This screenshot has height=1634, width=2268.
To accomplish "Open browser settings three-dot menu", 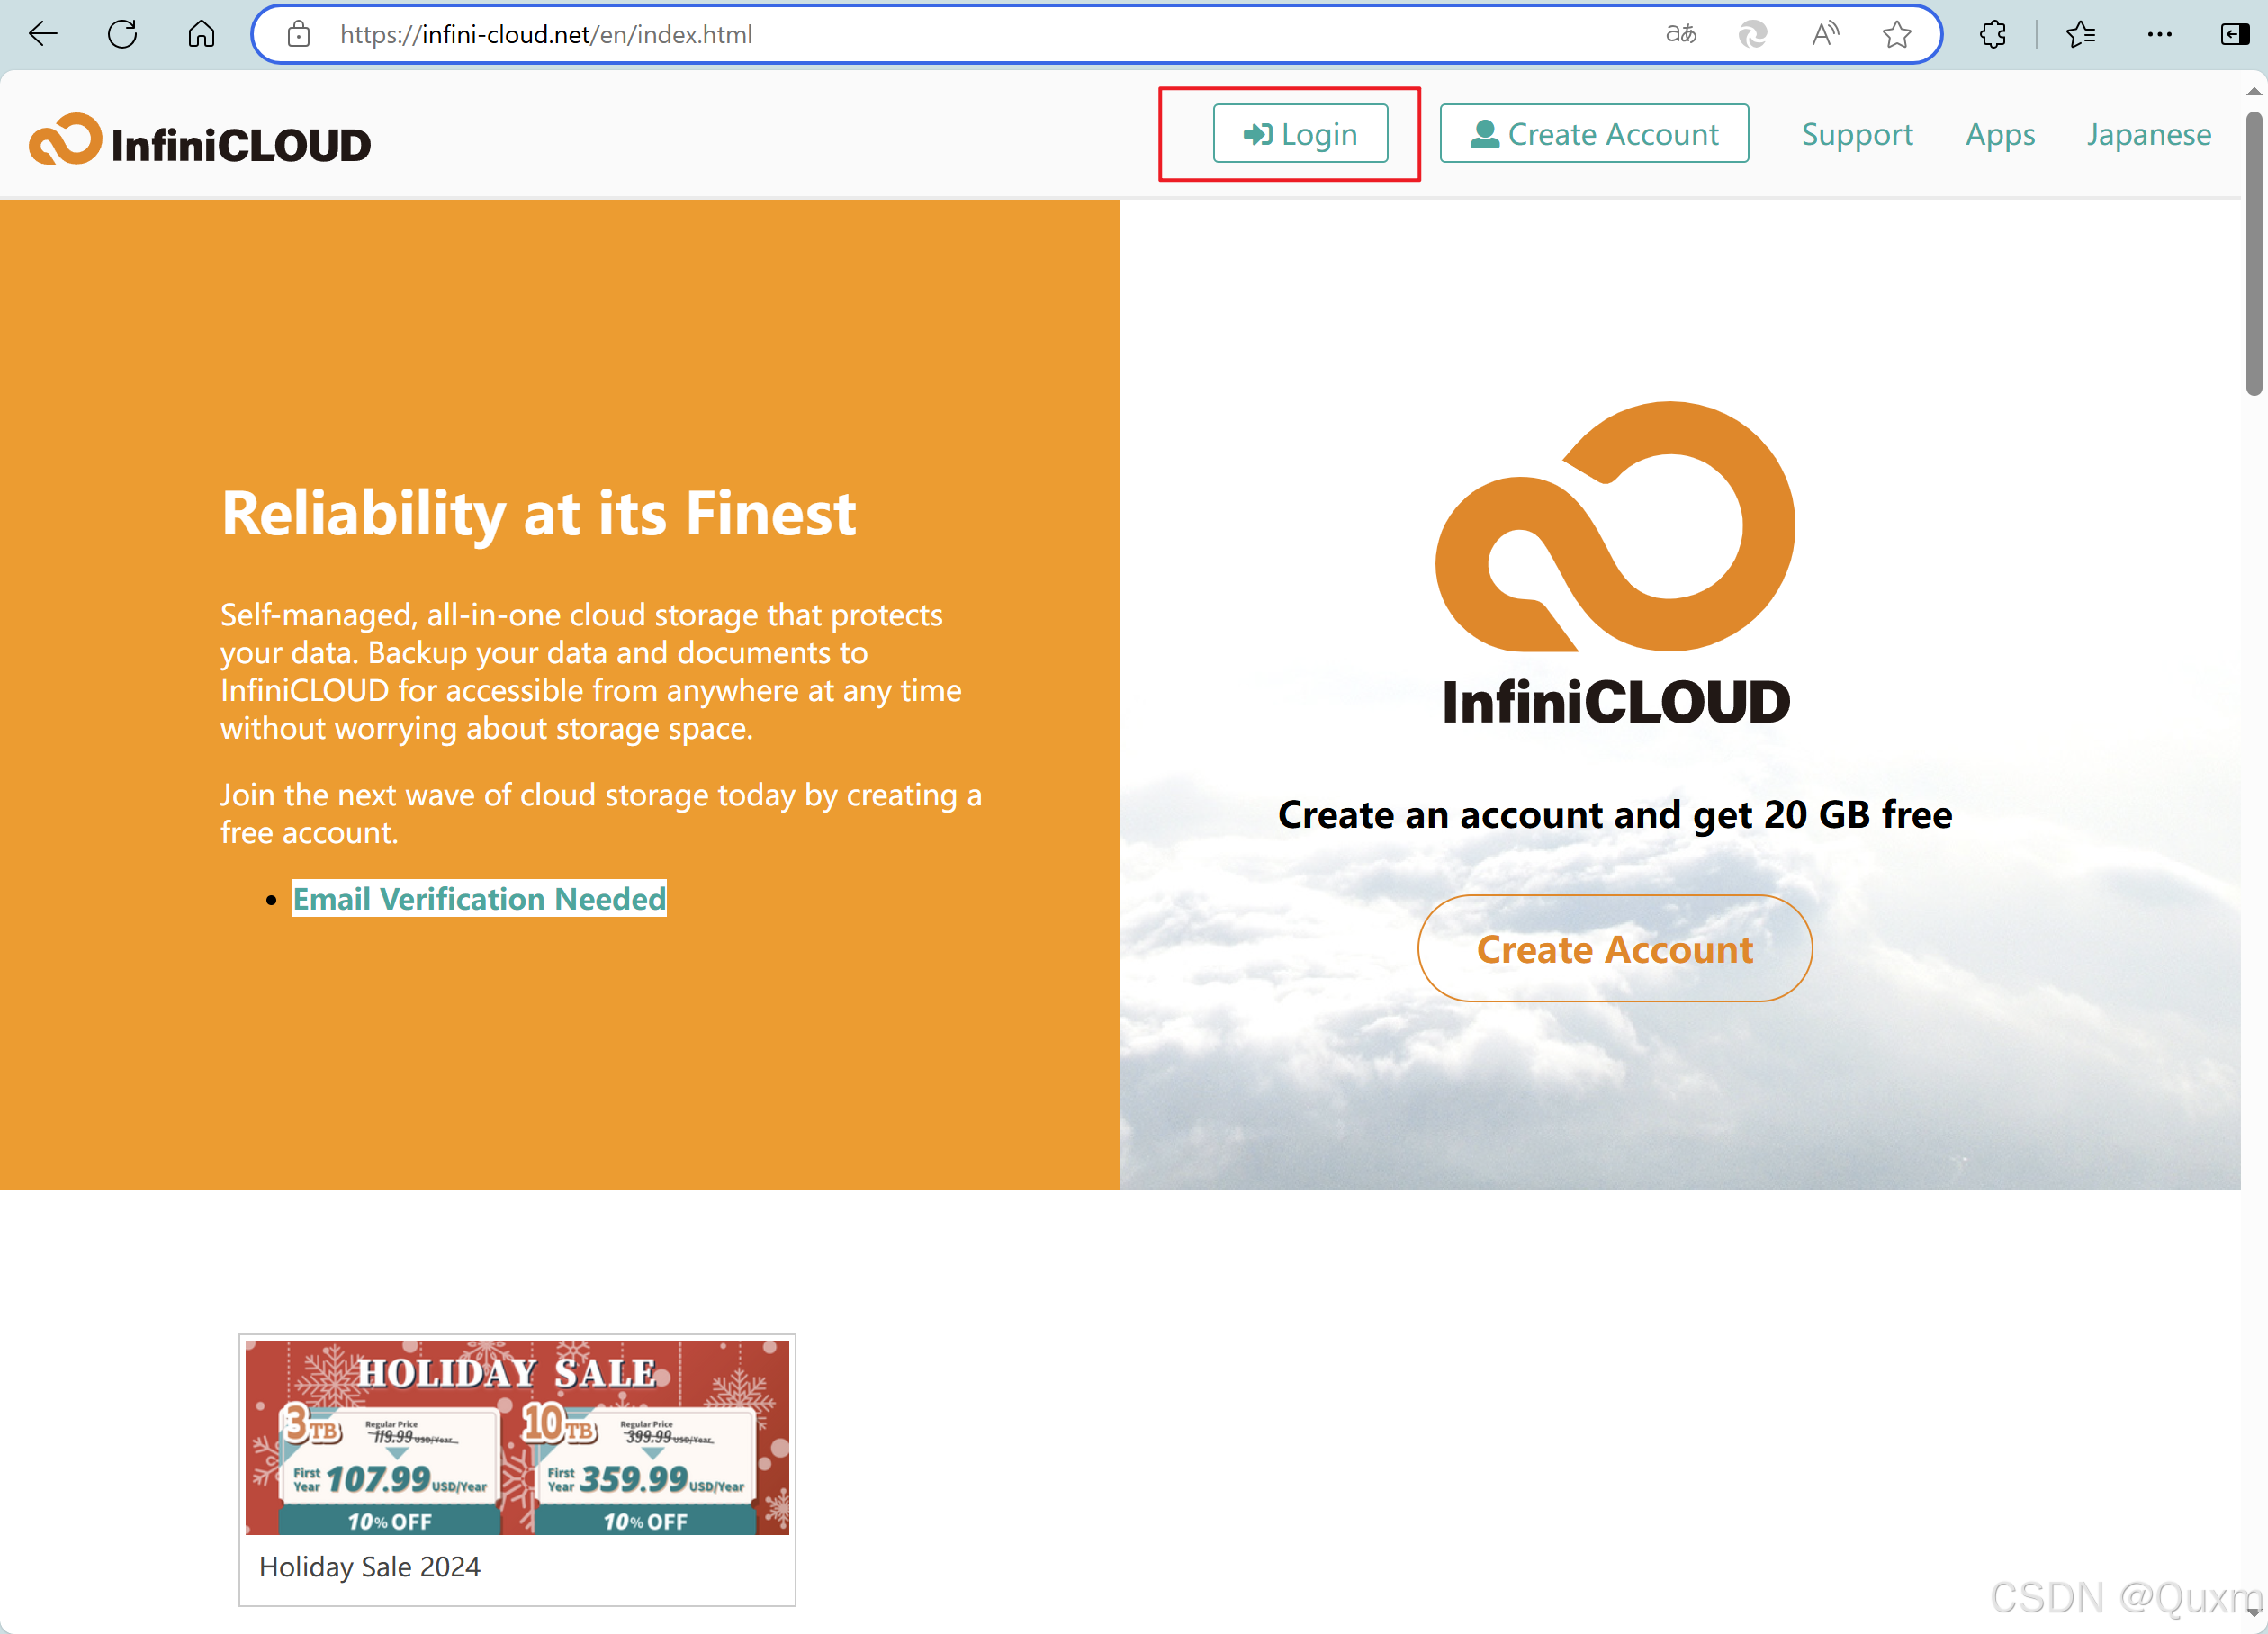I will [x=2159, y=34].
